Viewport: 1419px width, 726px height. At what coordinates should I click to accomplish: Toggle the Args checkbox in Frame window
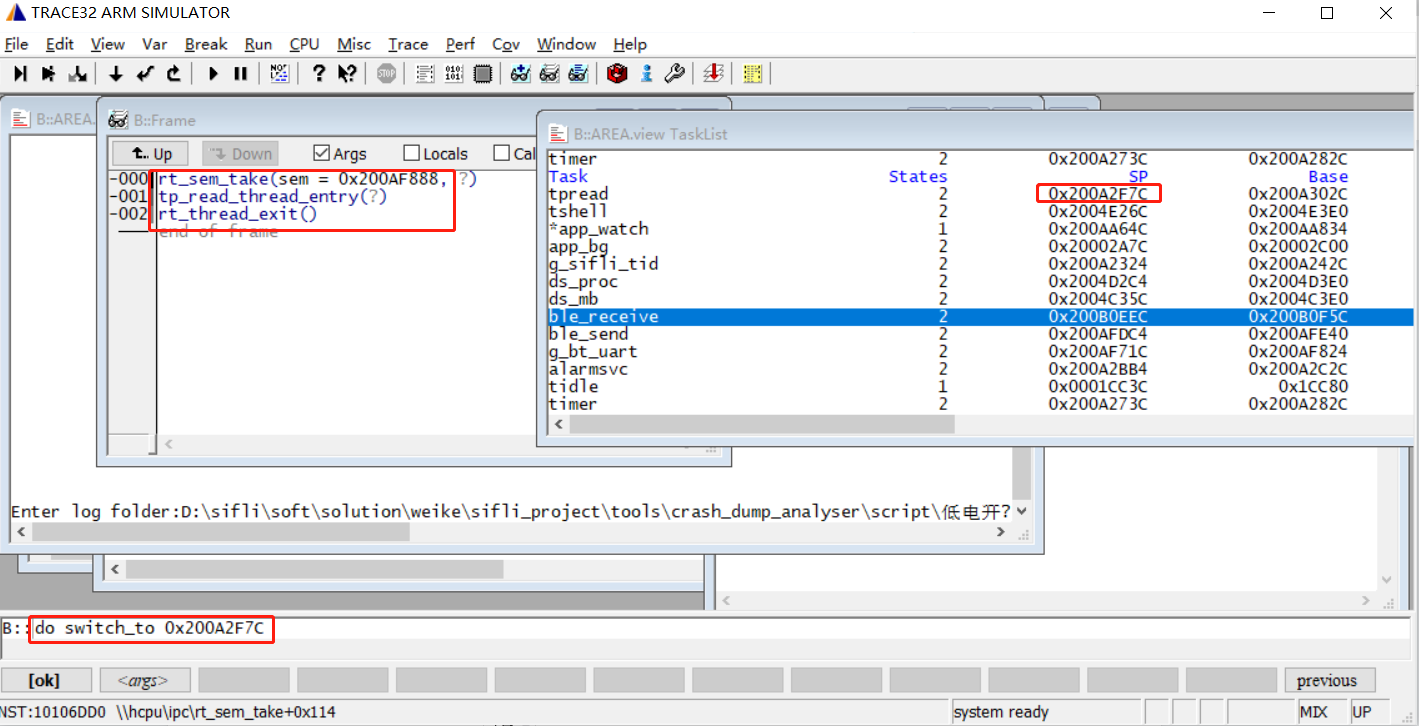(321, 153)
